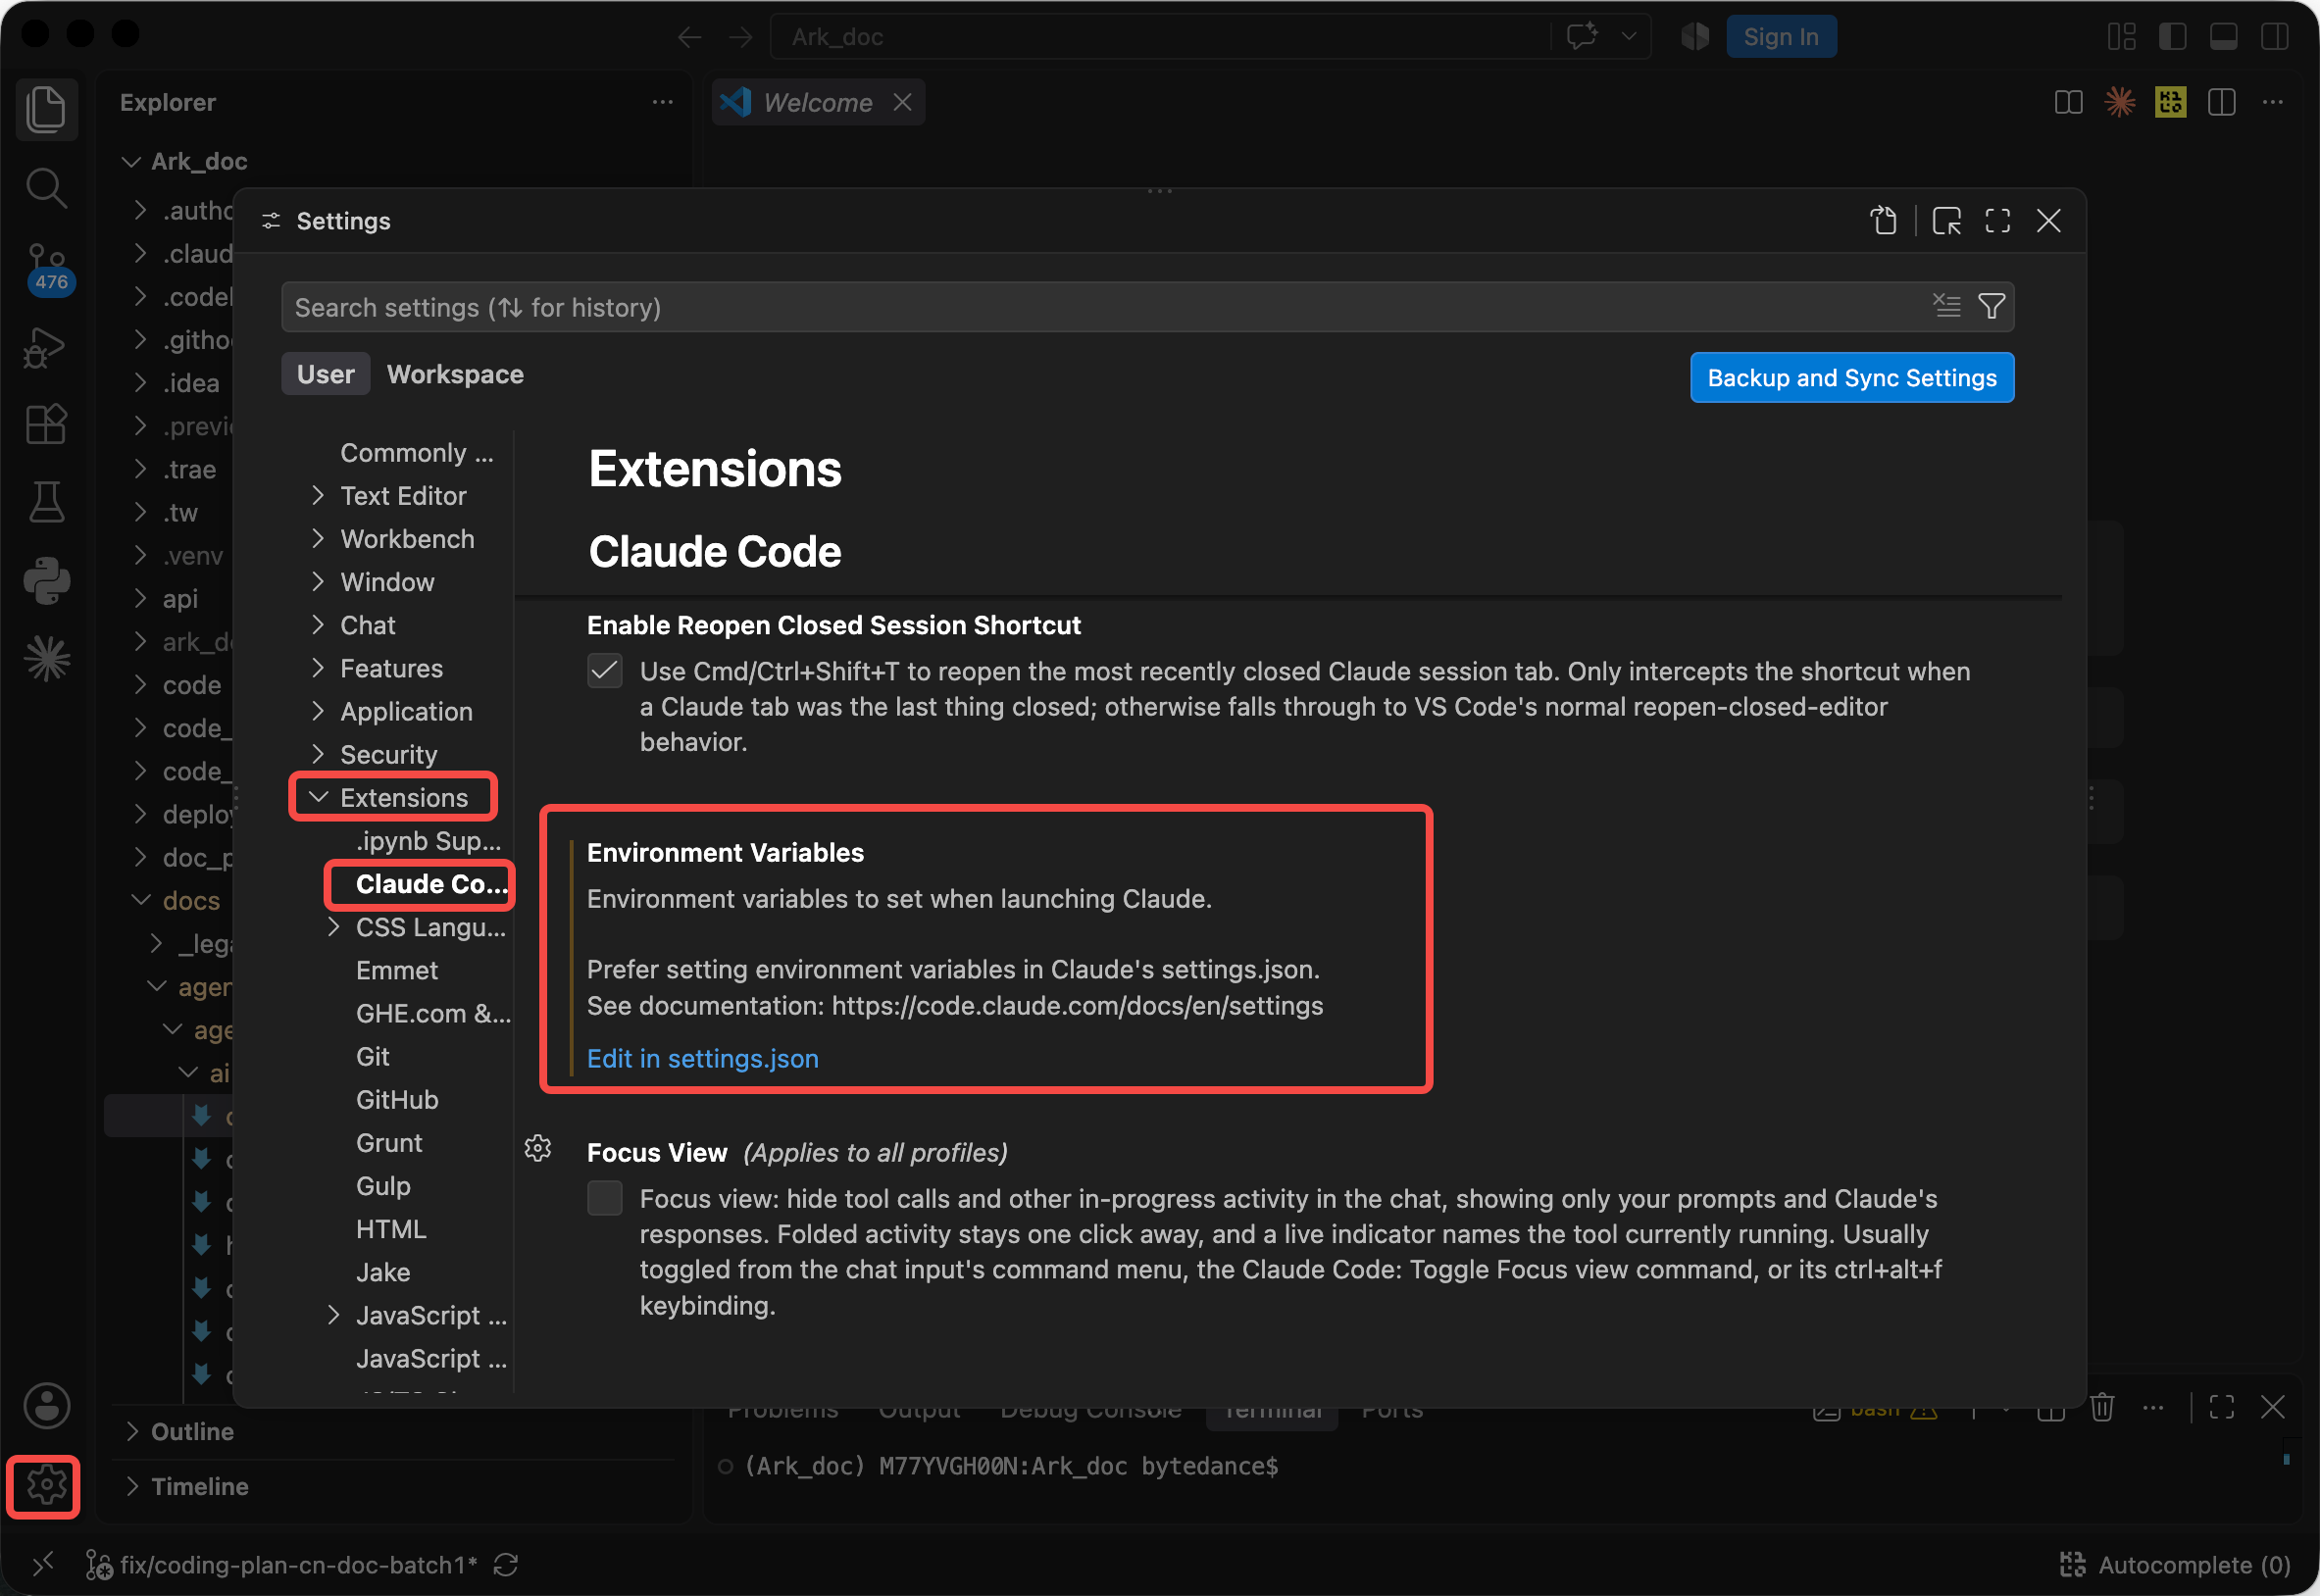The height and width of the screenshot is (1596, 2320).
Task: Open the Run and Debug view
Action: (46, 347)
